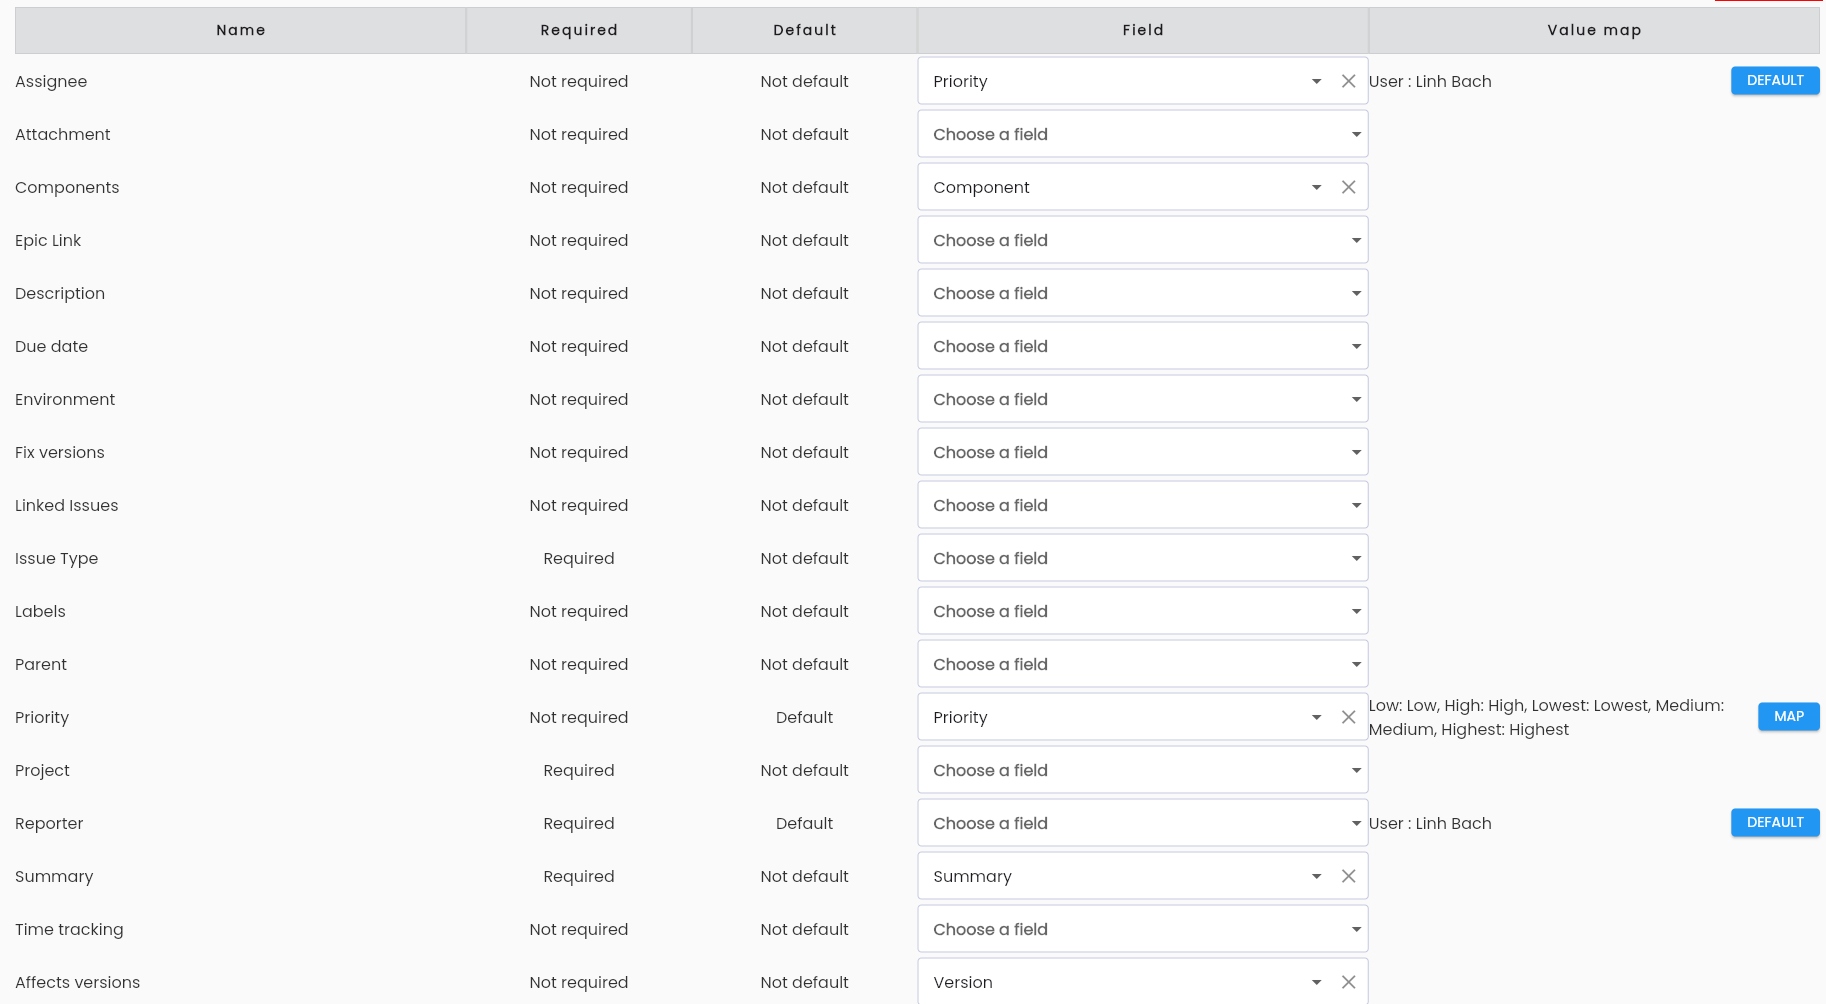Open the Components field dropdown arrow
1826x1004 pixels.
(x=1316, y=187)
